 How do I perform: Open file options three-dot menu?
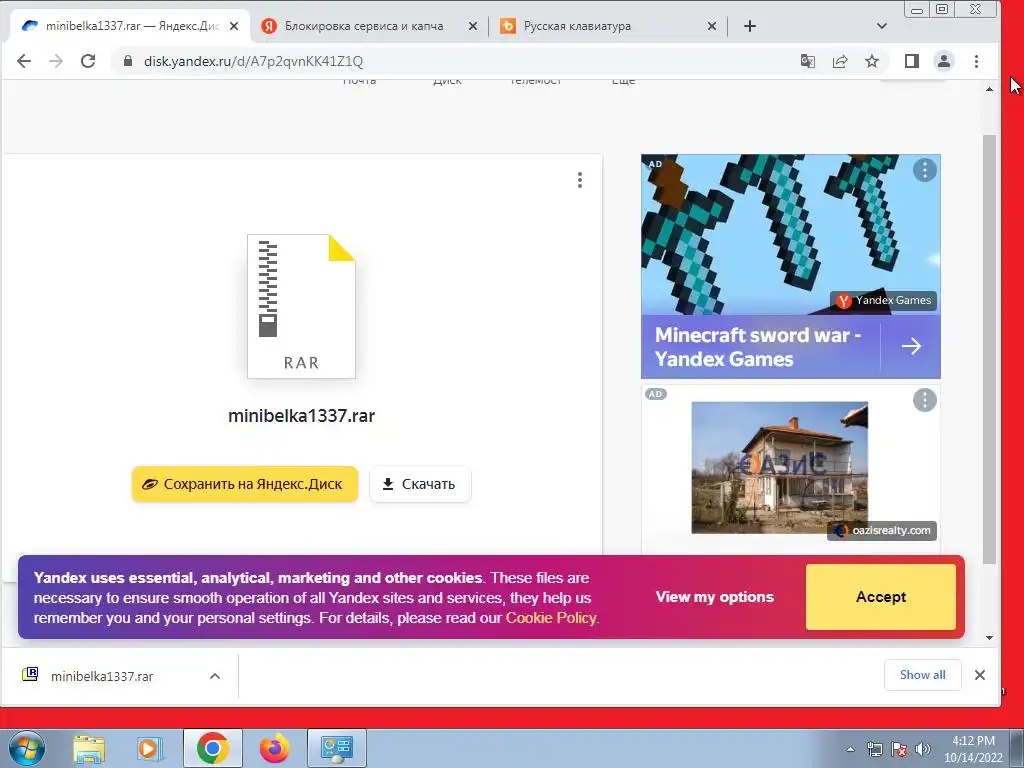(x=580, y=180)
